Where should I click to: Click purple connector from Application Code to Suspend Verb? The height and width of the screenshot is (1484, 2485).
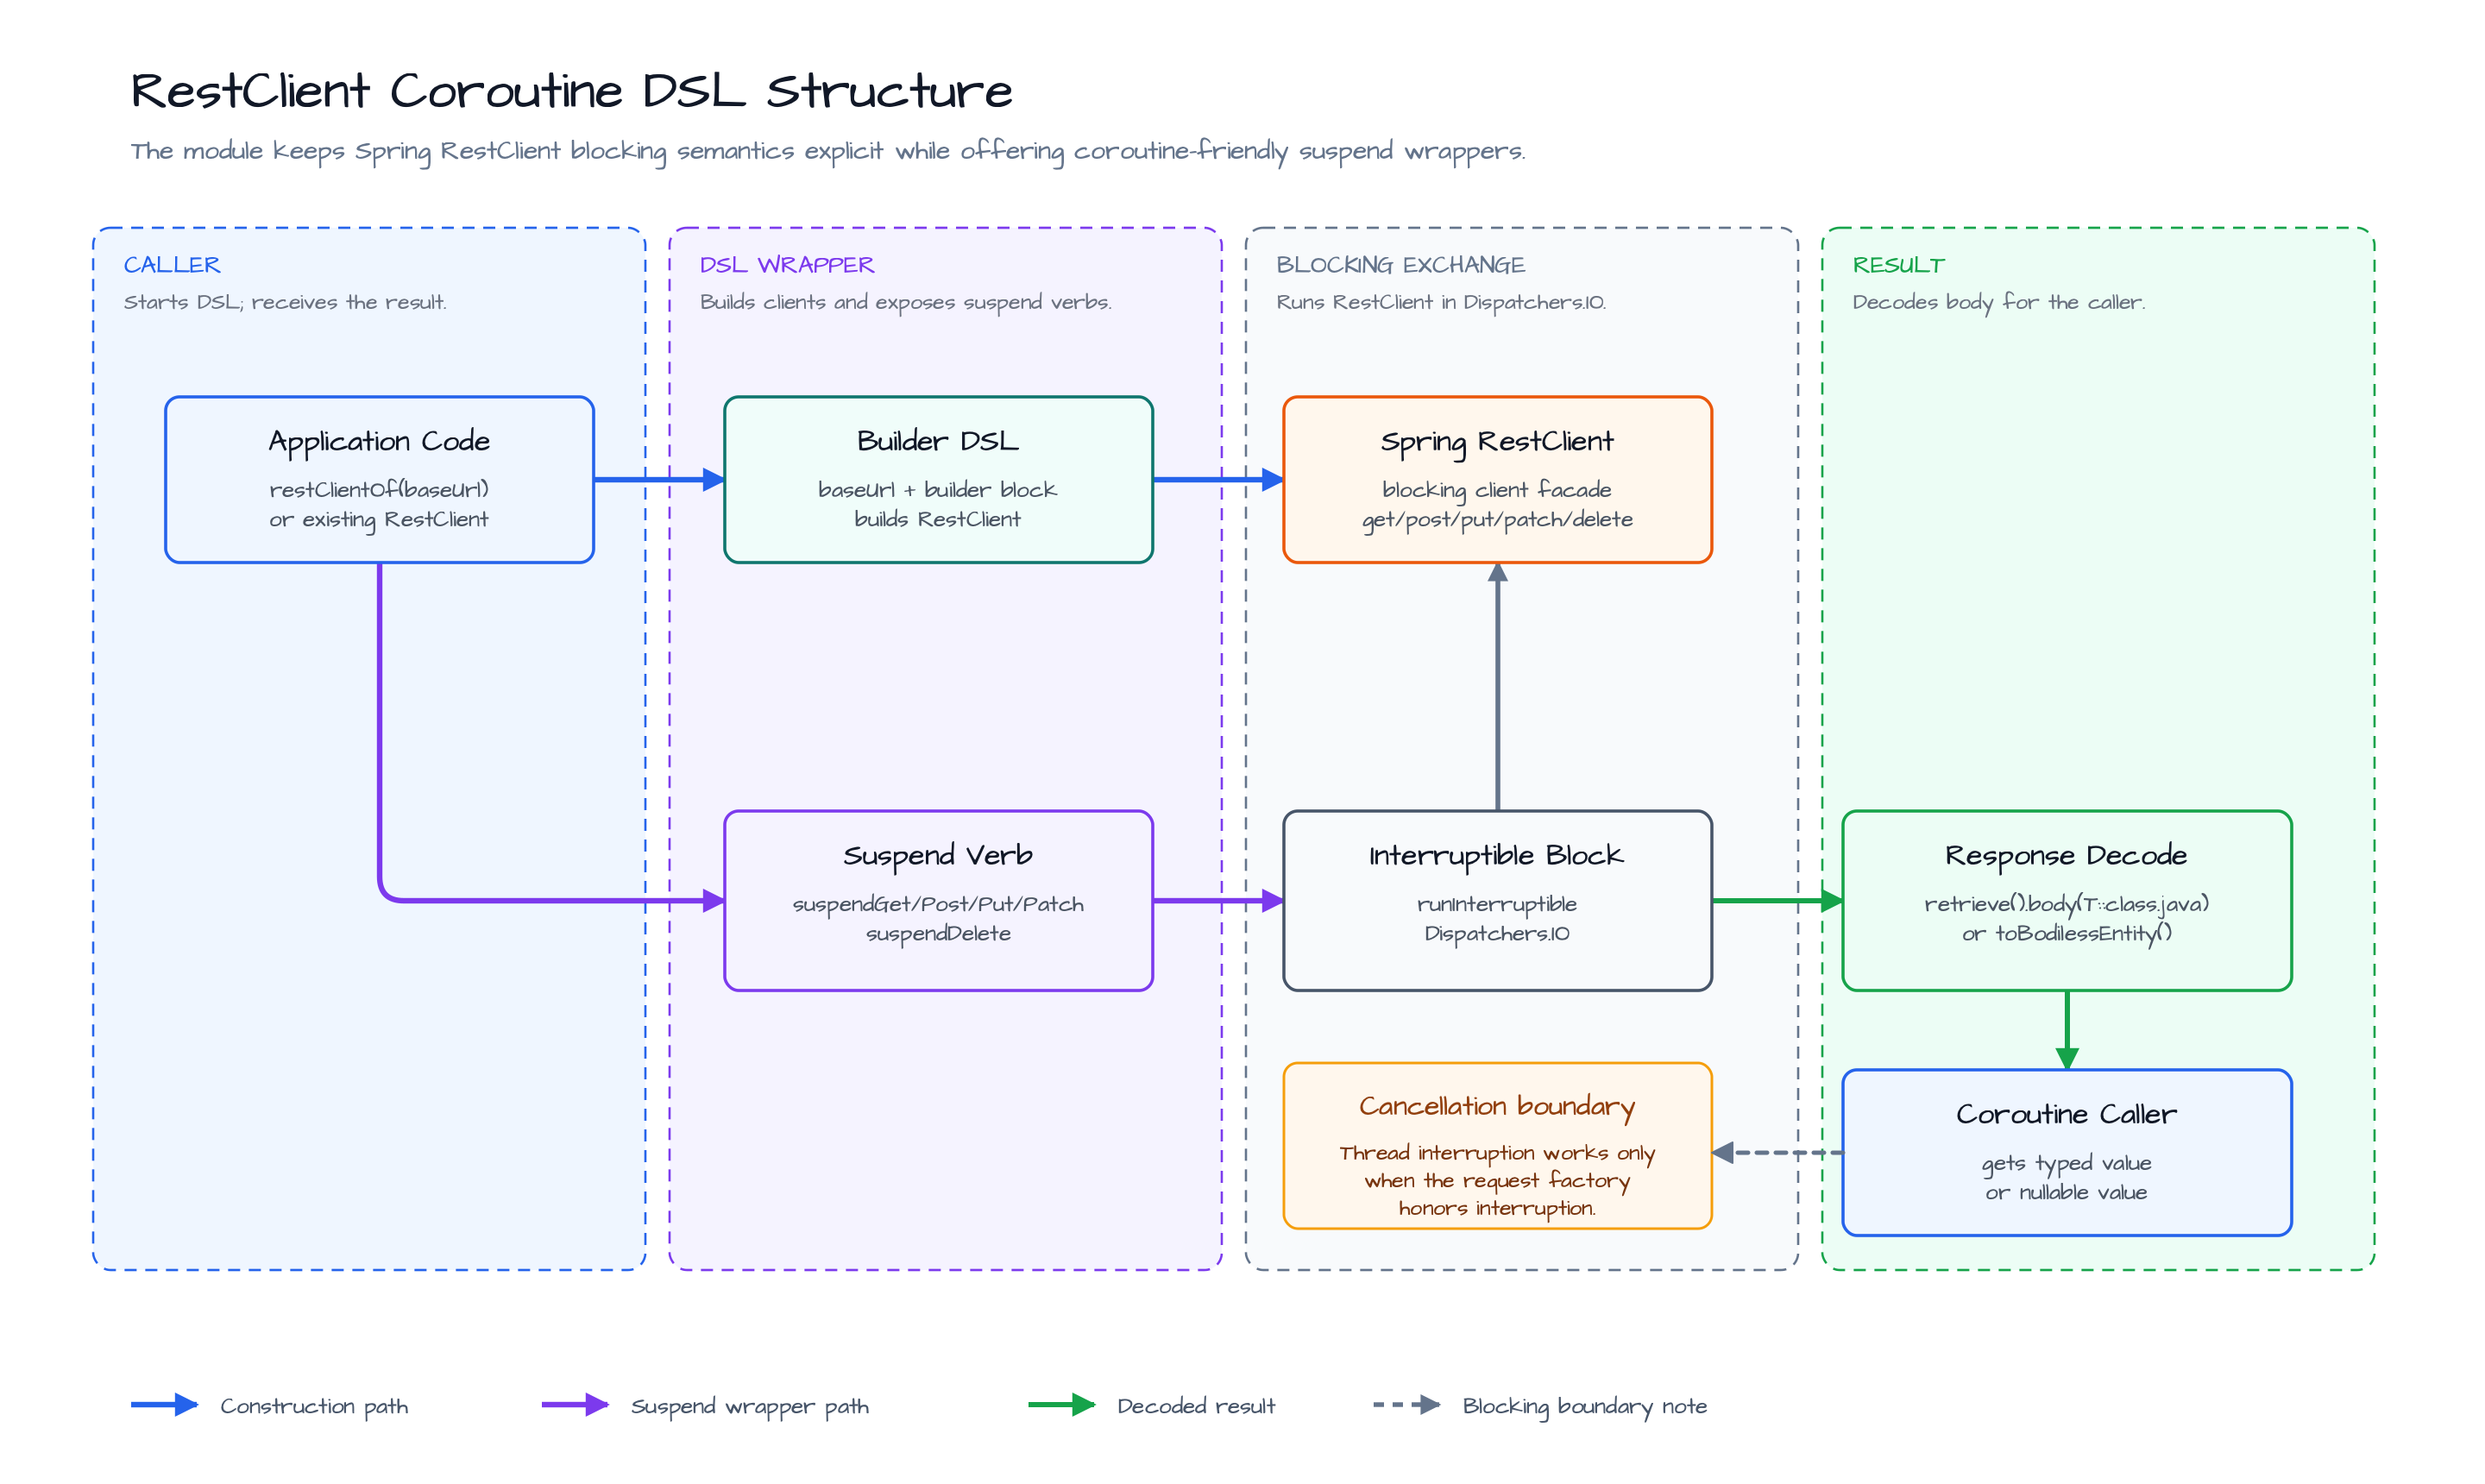pos(380,730)
